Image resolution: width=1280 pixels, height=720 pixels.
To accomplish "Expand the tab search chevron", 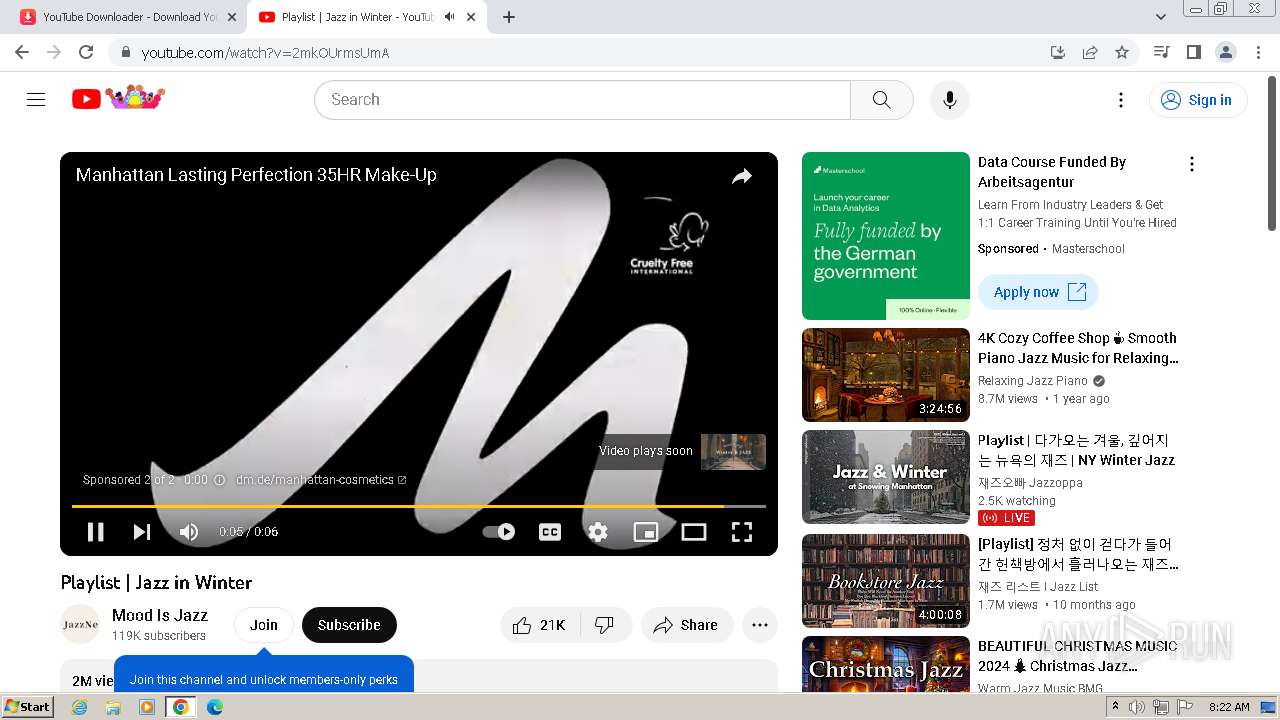I will 1160,17.
